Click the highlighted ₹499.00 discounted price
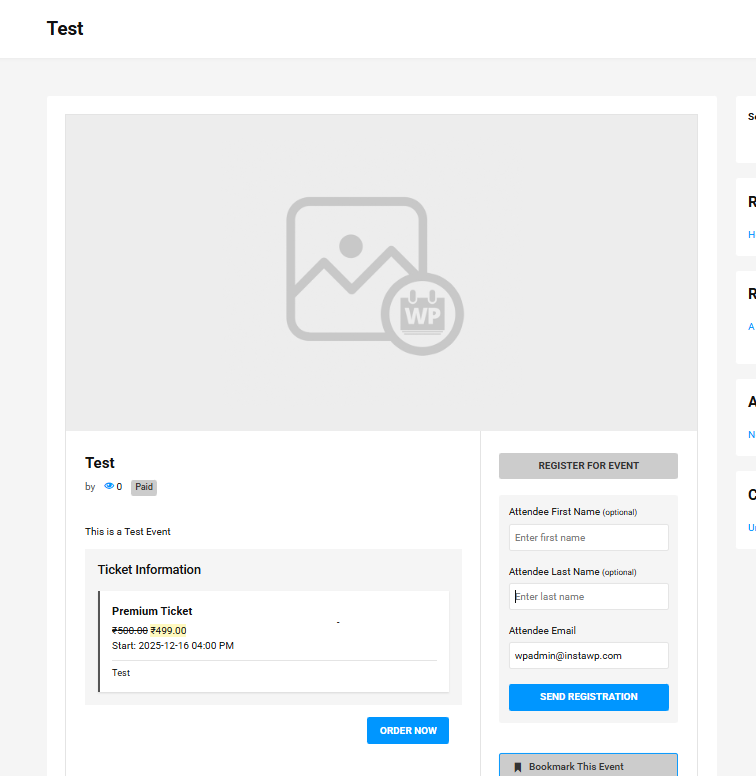 (x=168, y=630)
